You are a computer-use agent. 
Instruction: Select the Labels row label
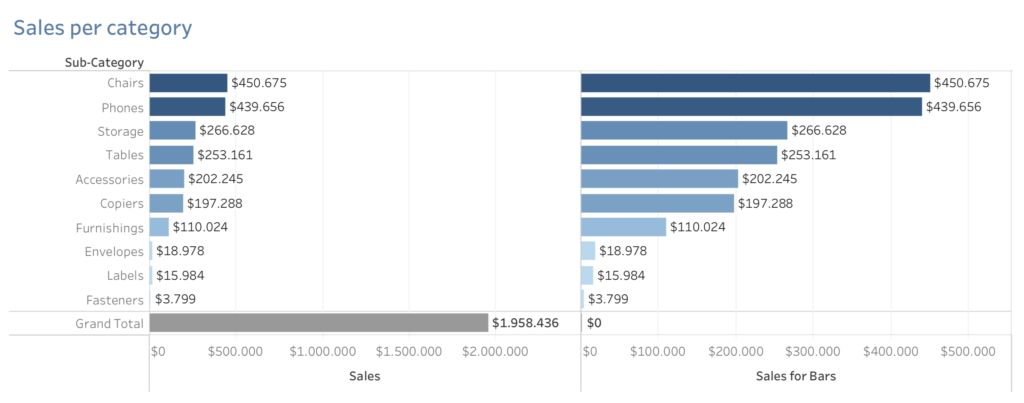click(x=125, y=275)
